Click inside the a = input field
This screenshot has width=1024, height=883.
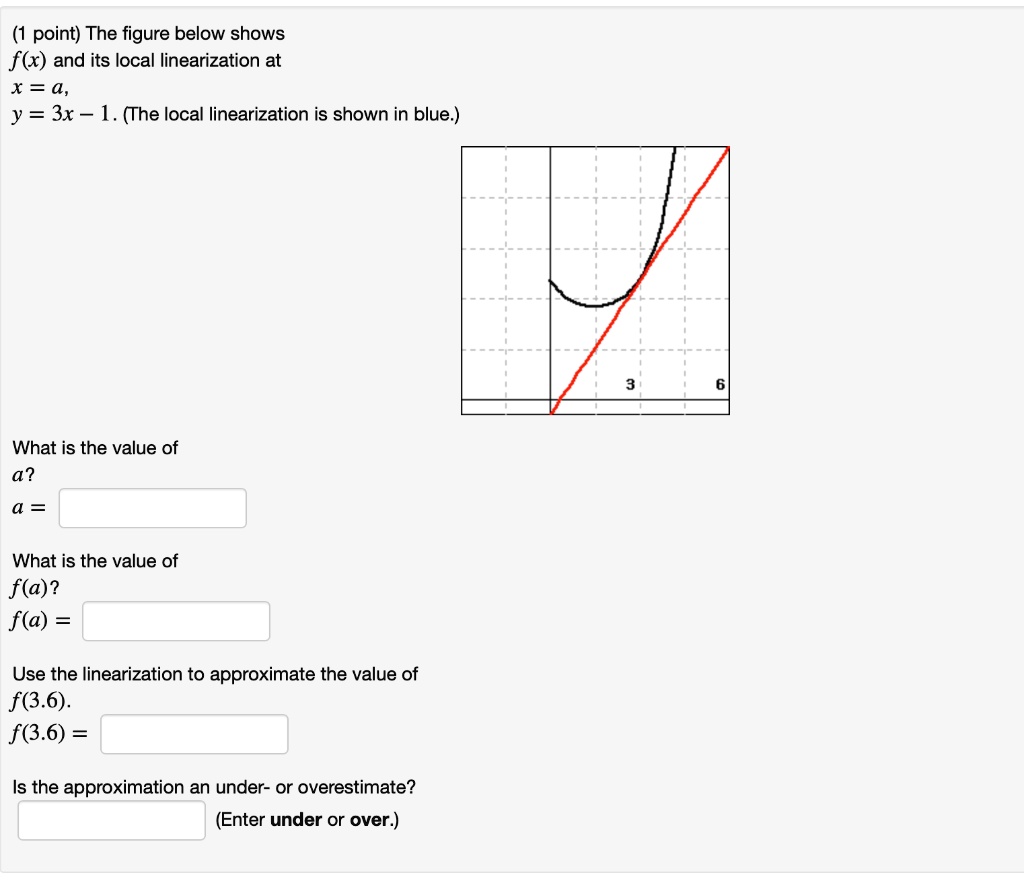point(152,508)
